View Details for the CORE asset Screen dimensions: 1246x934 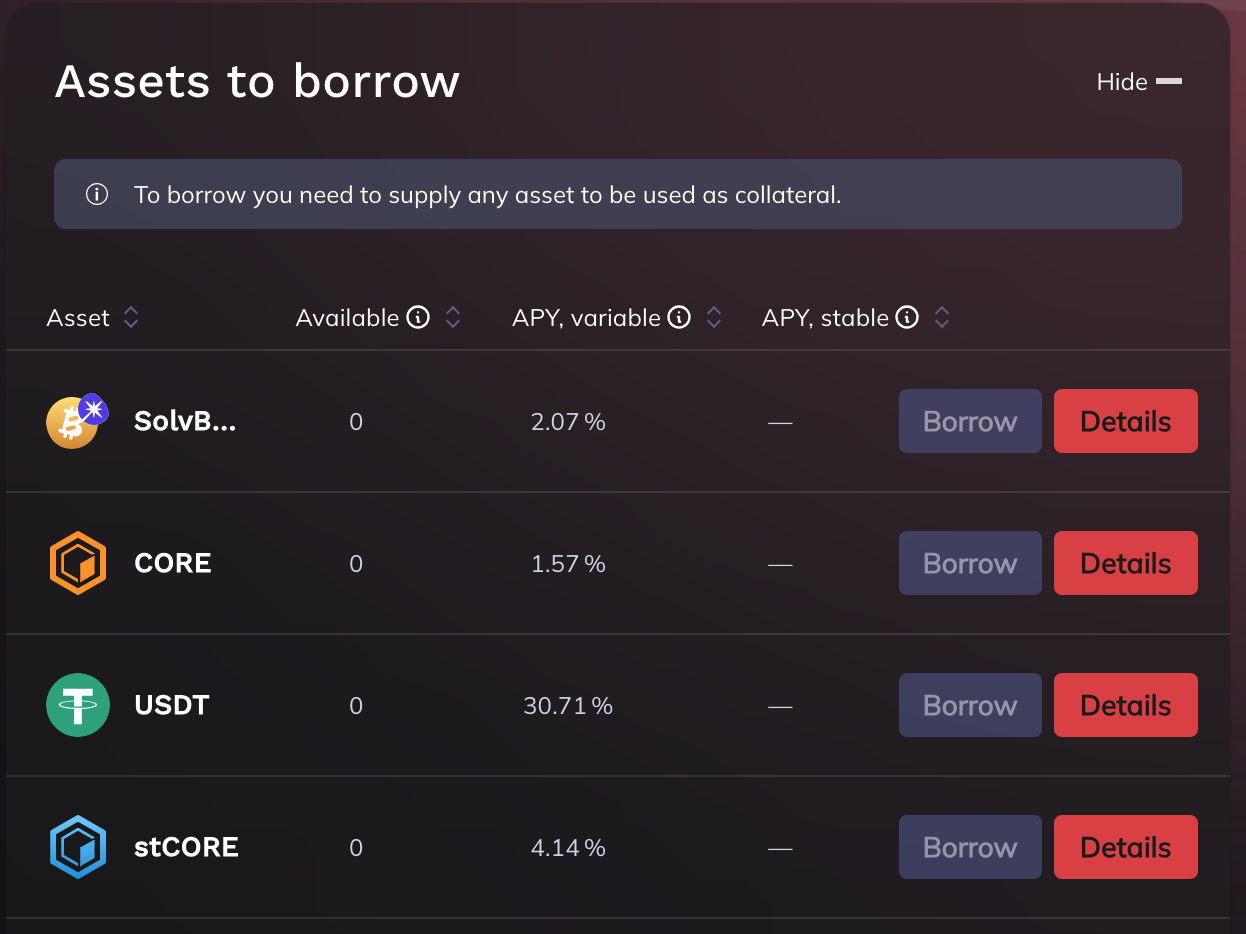(1125, 563)
